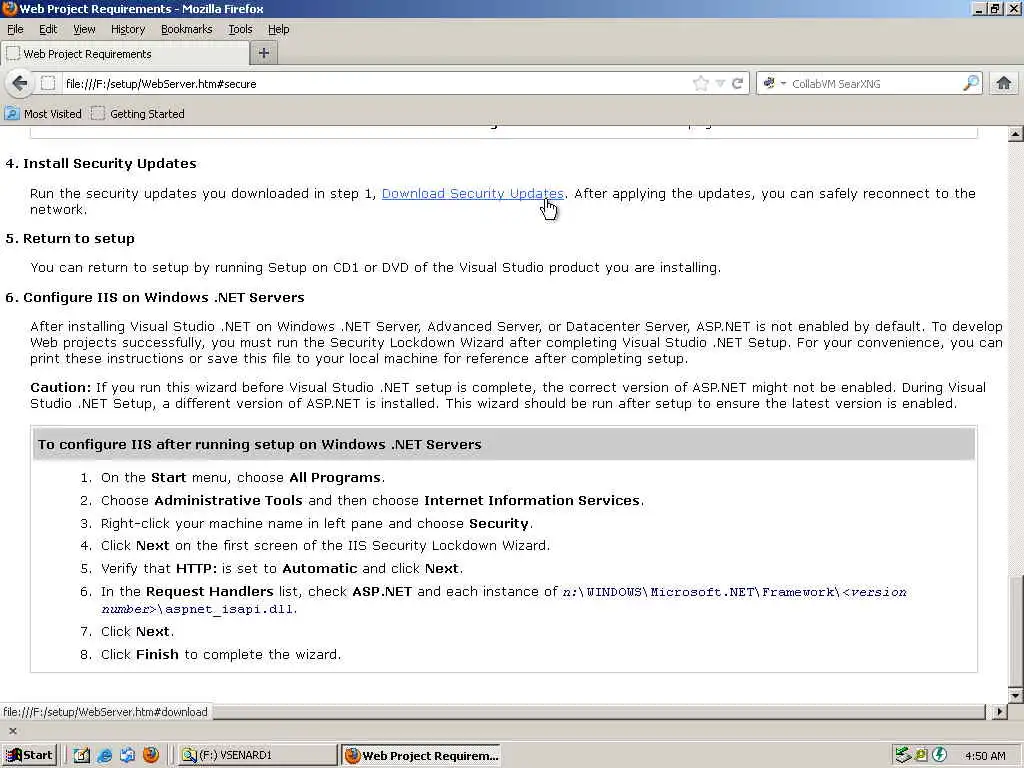Click the middle system tray icon

click(921, 755)
